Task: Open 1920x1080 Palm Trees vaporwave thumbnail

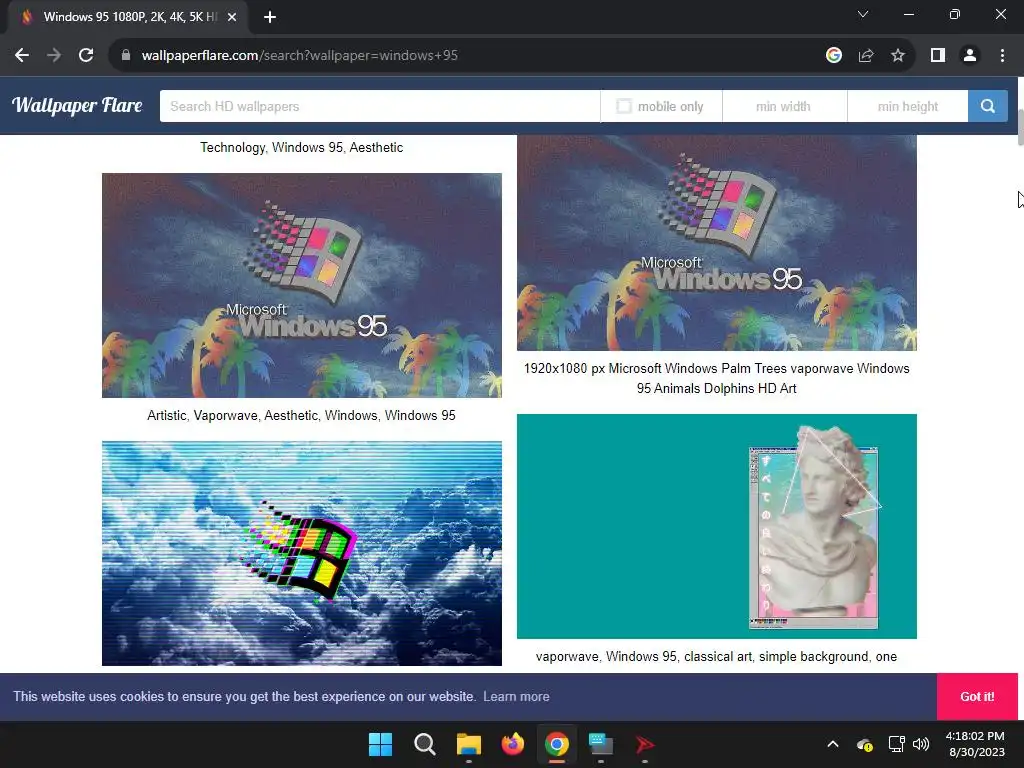Action: [716, 242]
